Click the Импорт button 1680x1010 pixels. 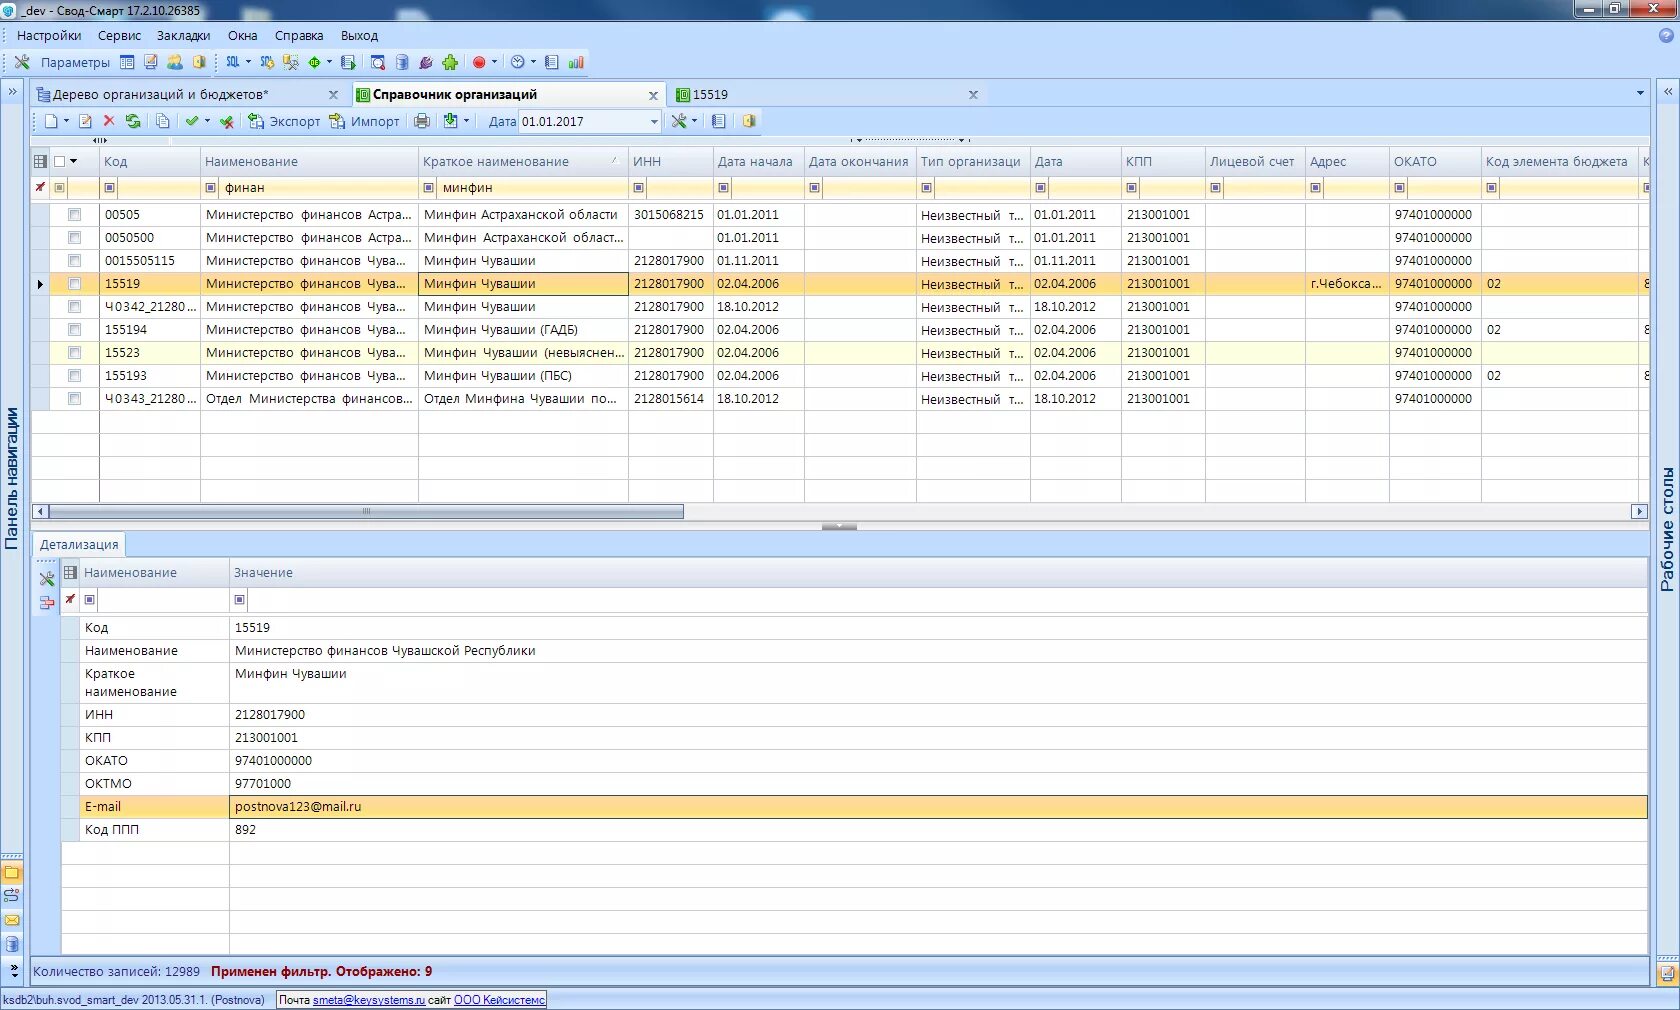click(365, 121)
